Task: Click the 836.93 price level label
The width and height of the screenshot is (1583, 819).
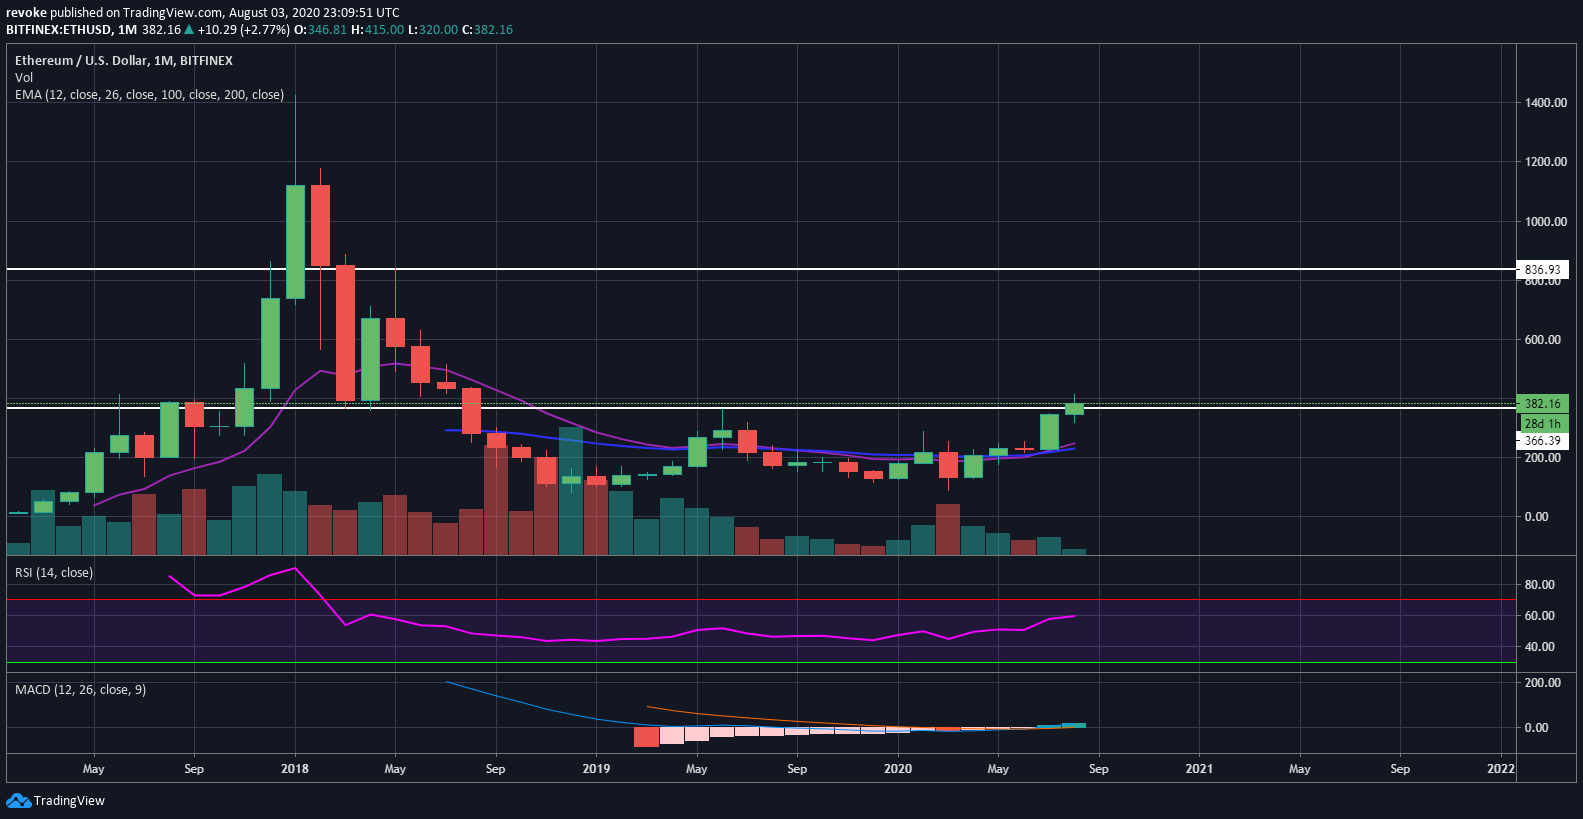Action: pos(1542,270)
